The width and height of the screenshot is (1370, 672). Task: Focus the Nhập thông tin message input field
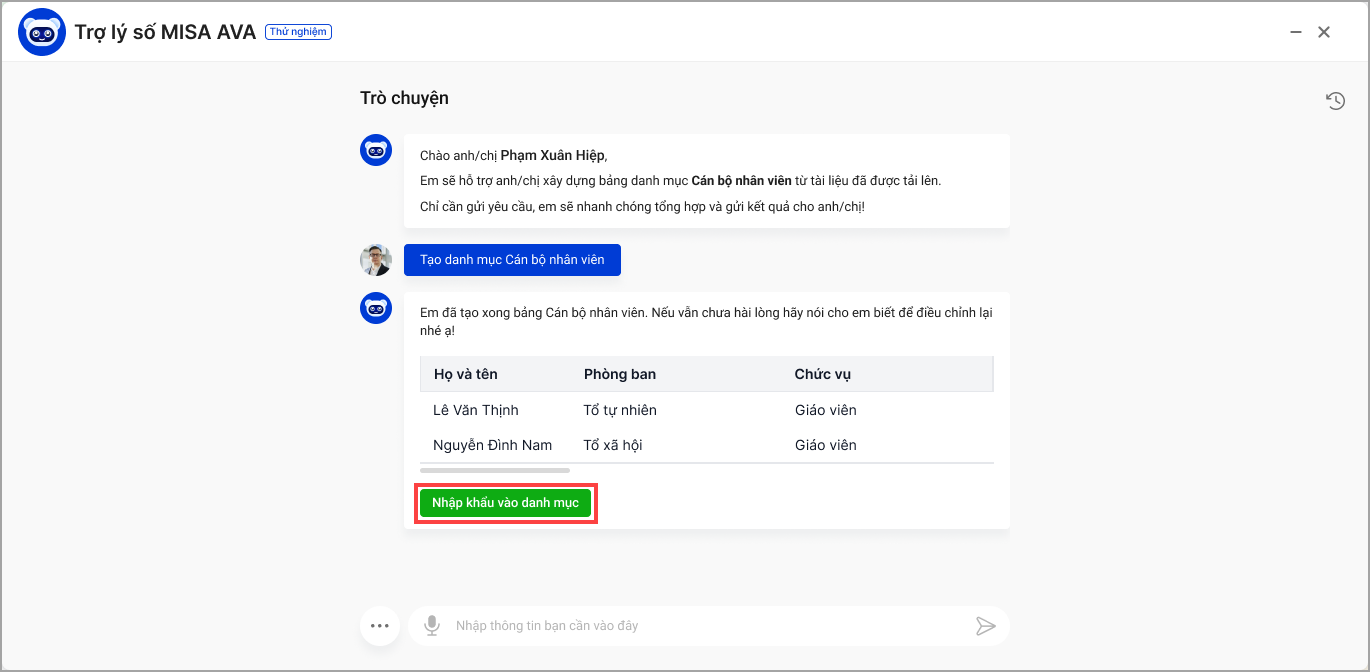[700, 626]
